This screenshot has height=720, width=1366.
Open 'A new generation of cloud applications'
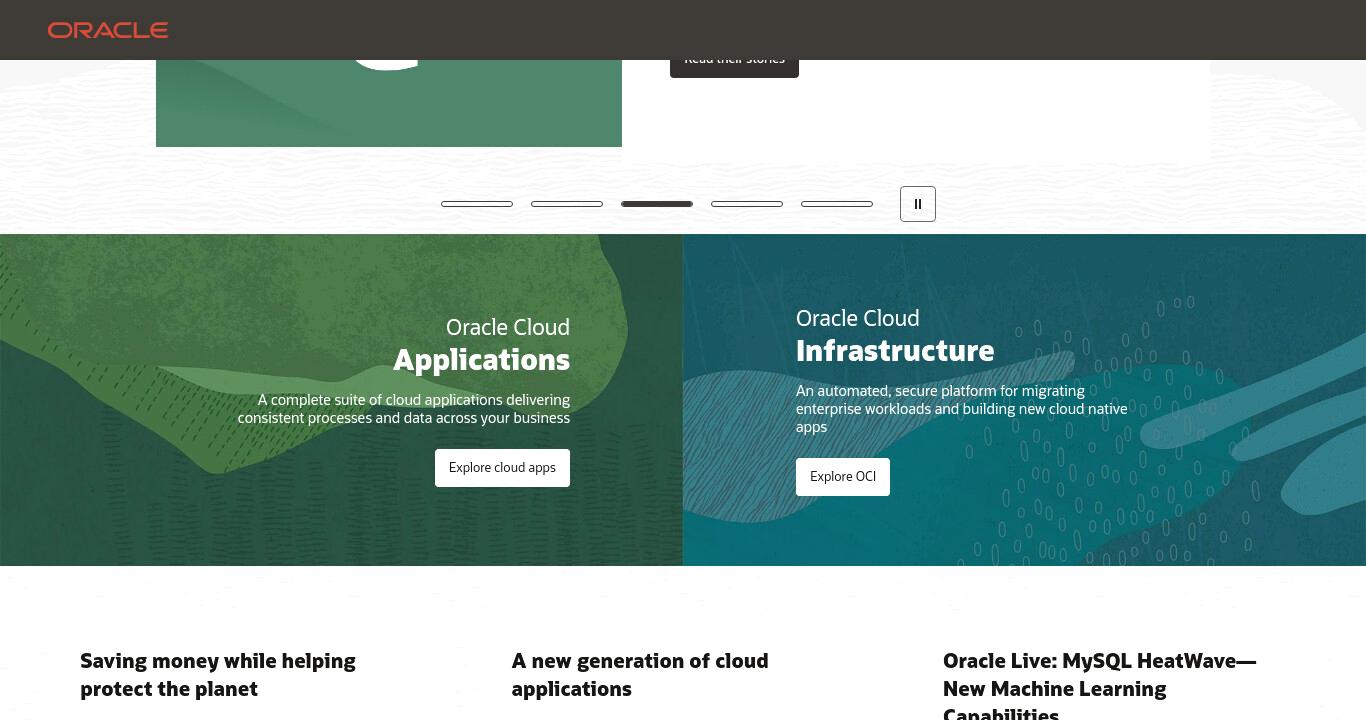640,675
